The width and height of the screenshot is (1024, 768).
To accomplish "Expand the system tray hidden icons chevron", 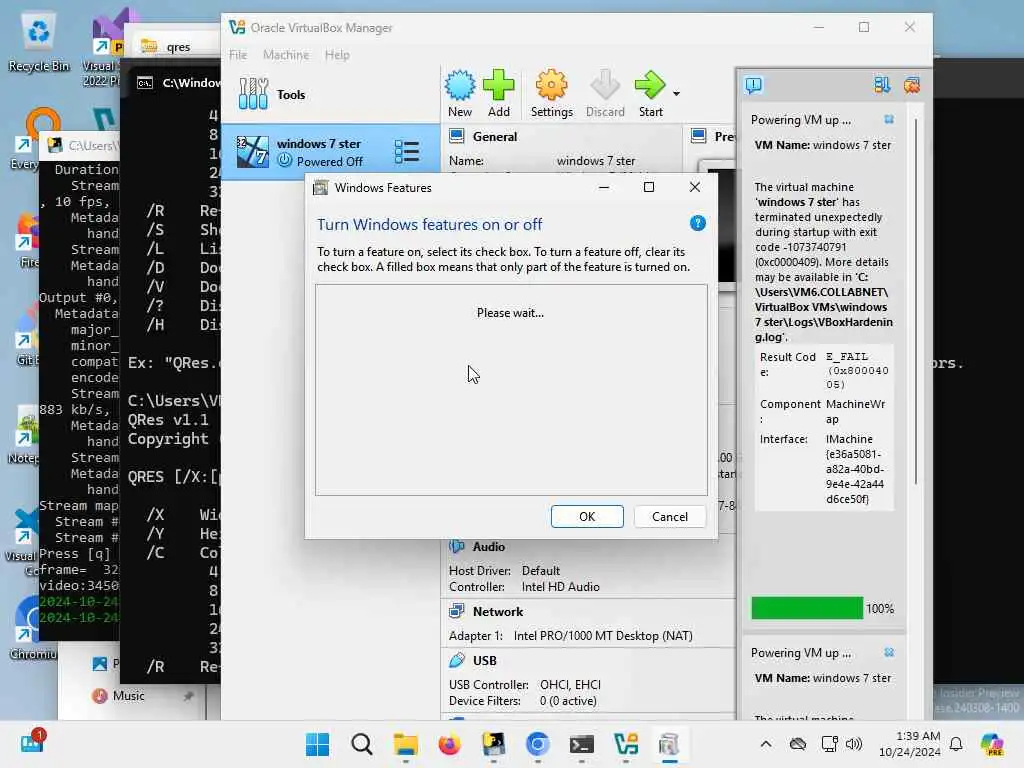I will tap(766, 744).
